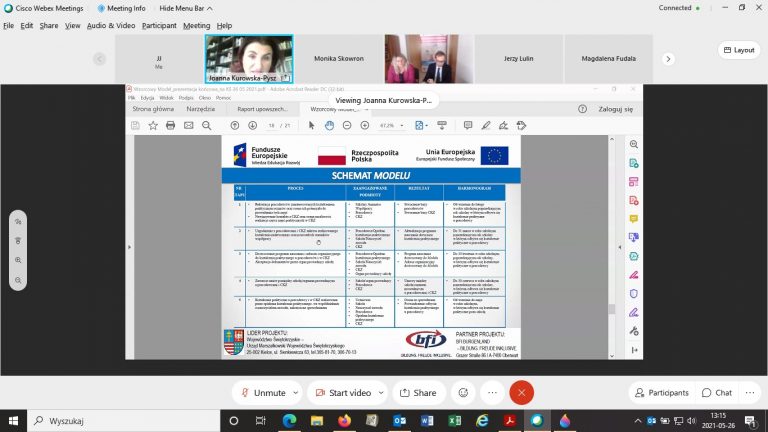
Task: Open Firefox from taskbar
Action: coord(344,421)
